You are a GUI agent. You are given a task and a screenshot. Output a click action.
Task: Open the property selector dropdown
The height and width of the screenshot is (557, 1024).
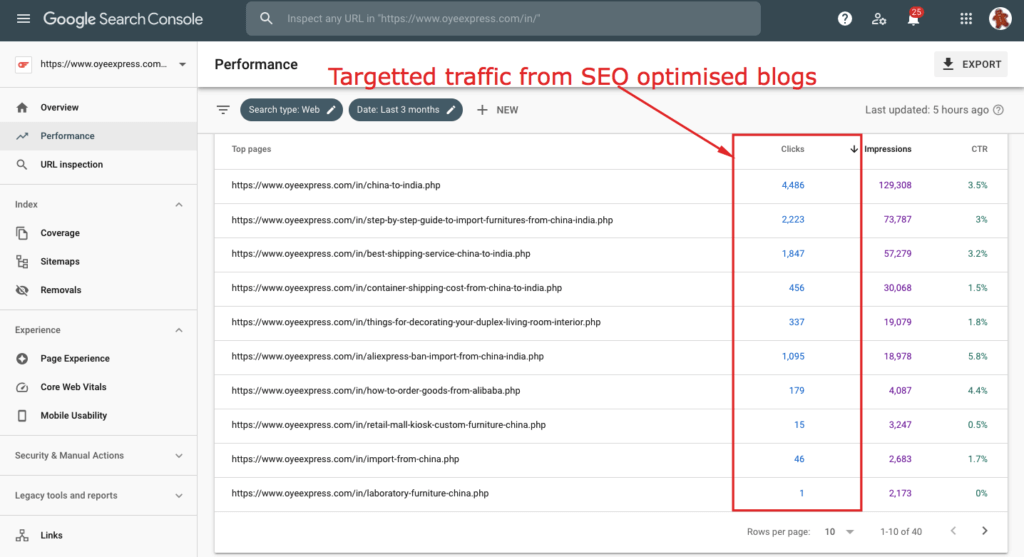pyautogui.click(x=181, y=64)
